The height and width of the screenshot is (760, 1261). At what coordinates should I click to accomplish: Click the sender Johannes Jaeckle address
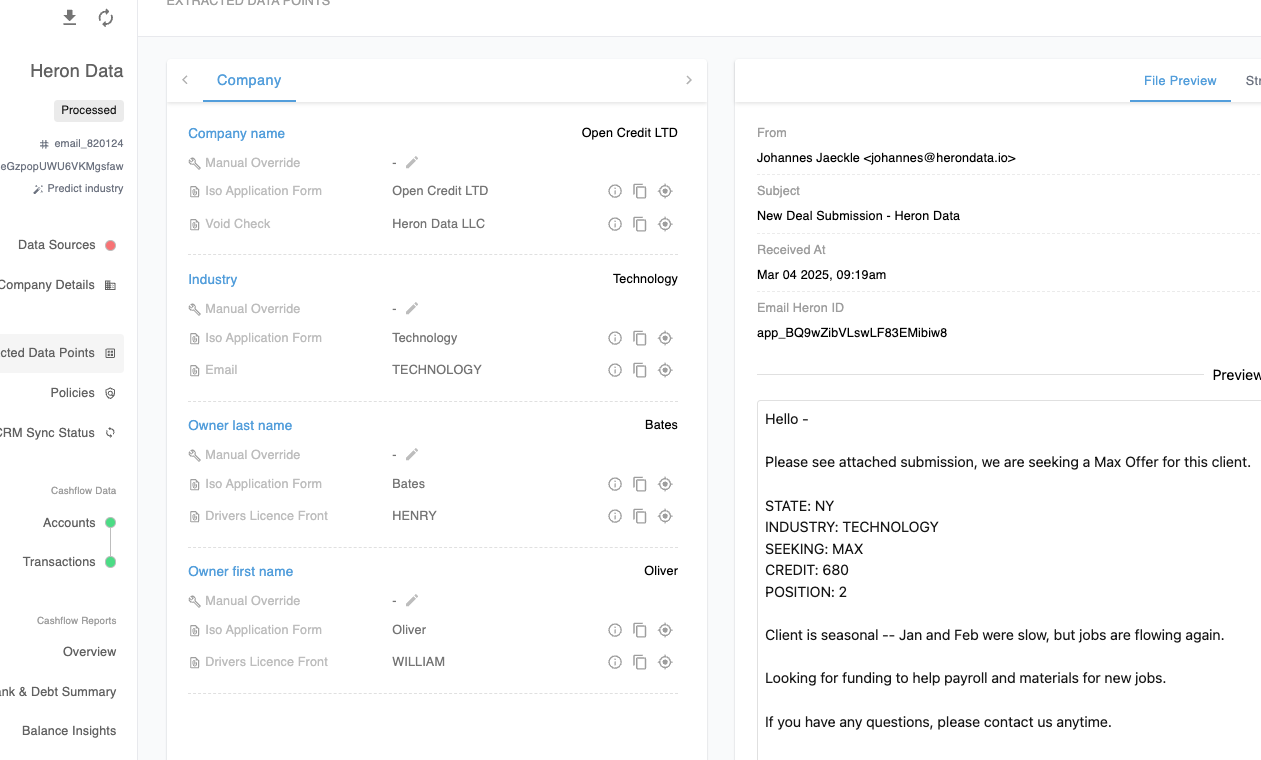(x=886, y=158)
